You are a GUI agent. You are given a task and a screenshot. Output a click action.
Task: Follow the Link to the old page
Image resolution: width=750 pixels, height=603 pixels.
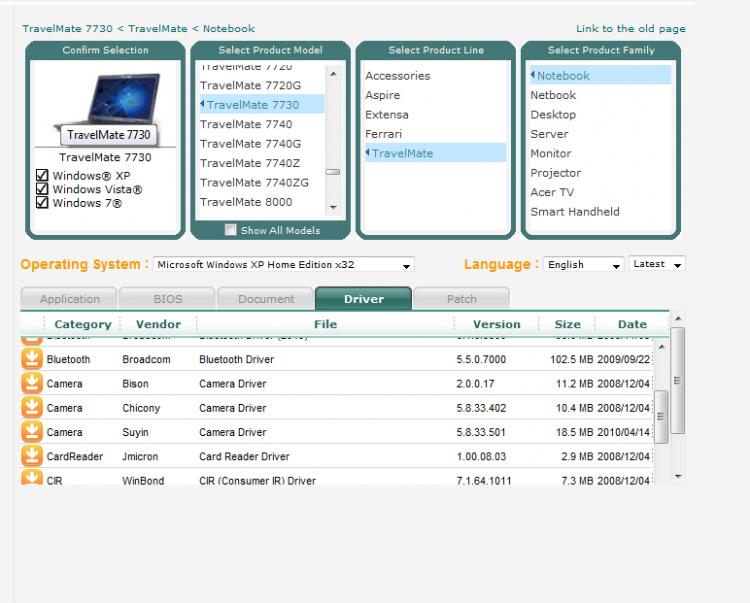click(x=630, y=29)
